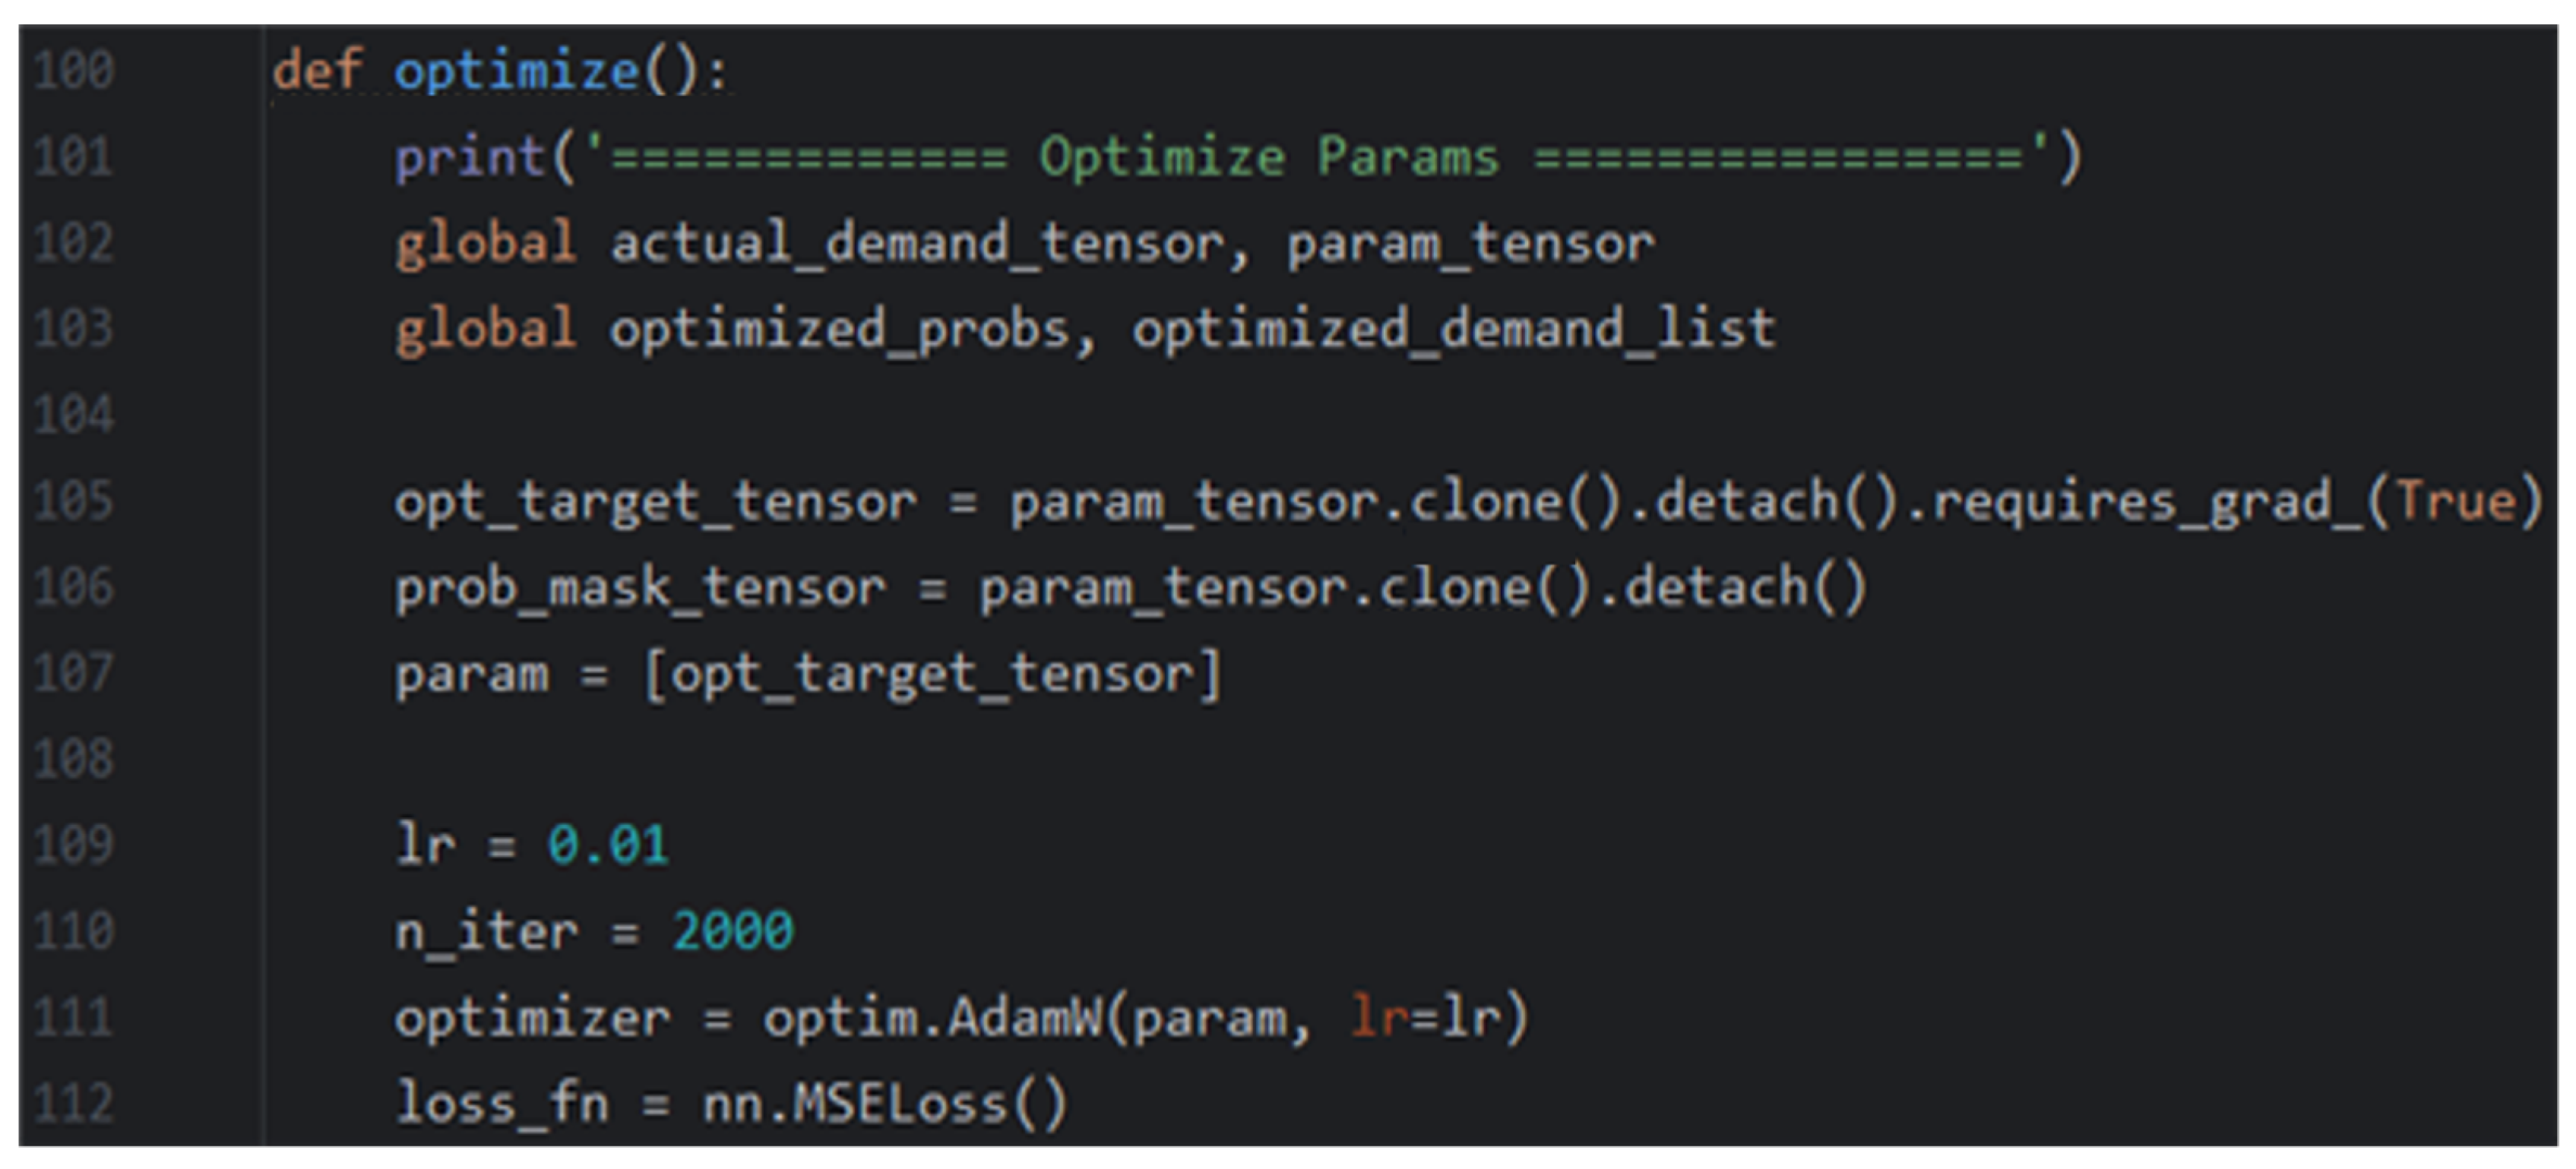Click the 2000 iteration count value
The width and height of the screenshot is (2576, 1169).
click(x=733, y=931)
